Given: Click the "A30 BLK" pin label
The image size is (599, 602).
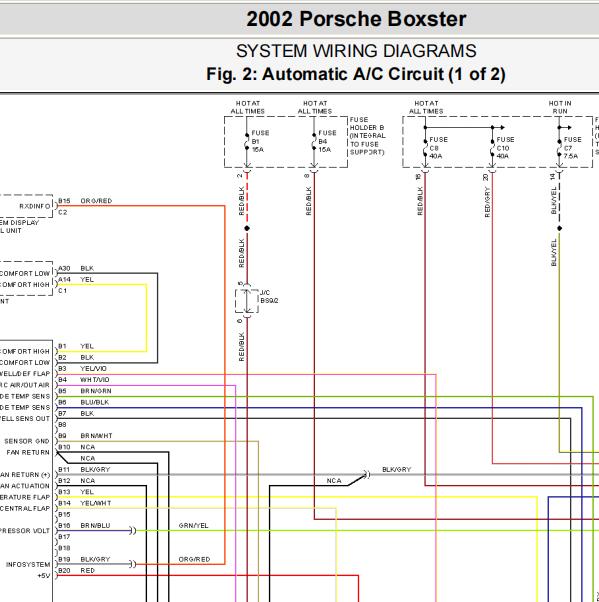Looking at the screenshot, I should tap(76, 268).
